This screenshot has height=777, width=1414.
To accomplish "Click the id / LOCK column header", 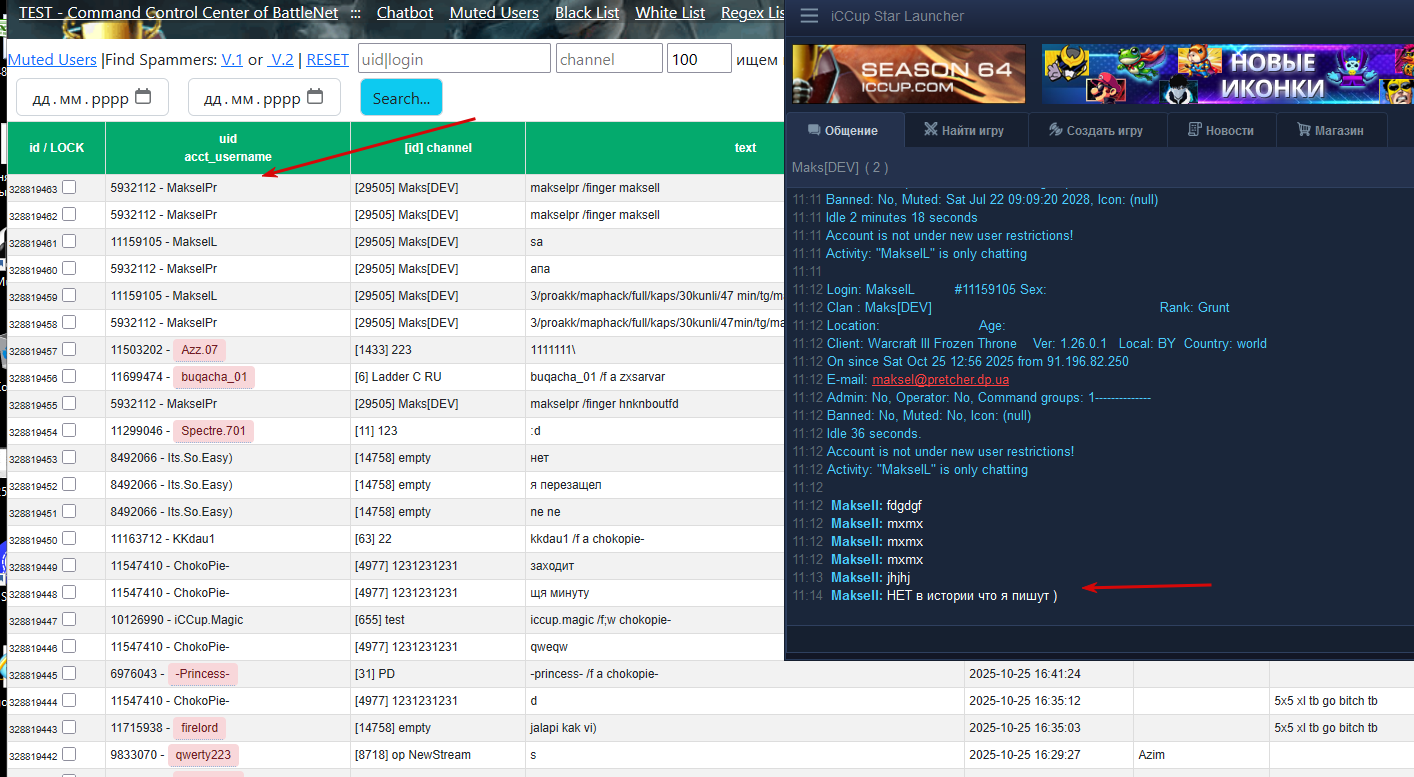I will click(x=57, y=148).
